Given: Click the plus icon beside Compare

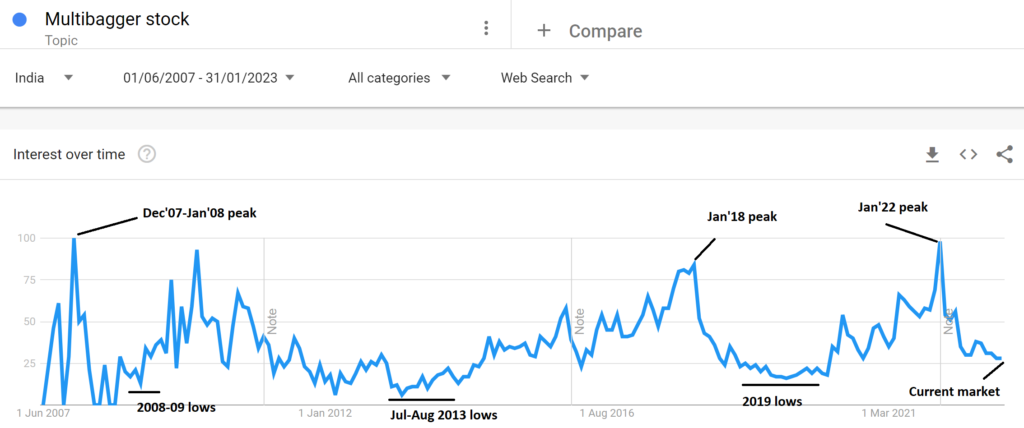Looking at the screenshot, I should [x=543, y=31].
